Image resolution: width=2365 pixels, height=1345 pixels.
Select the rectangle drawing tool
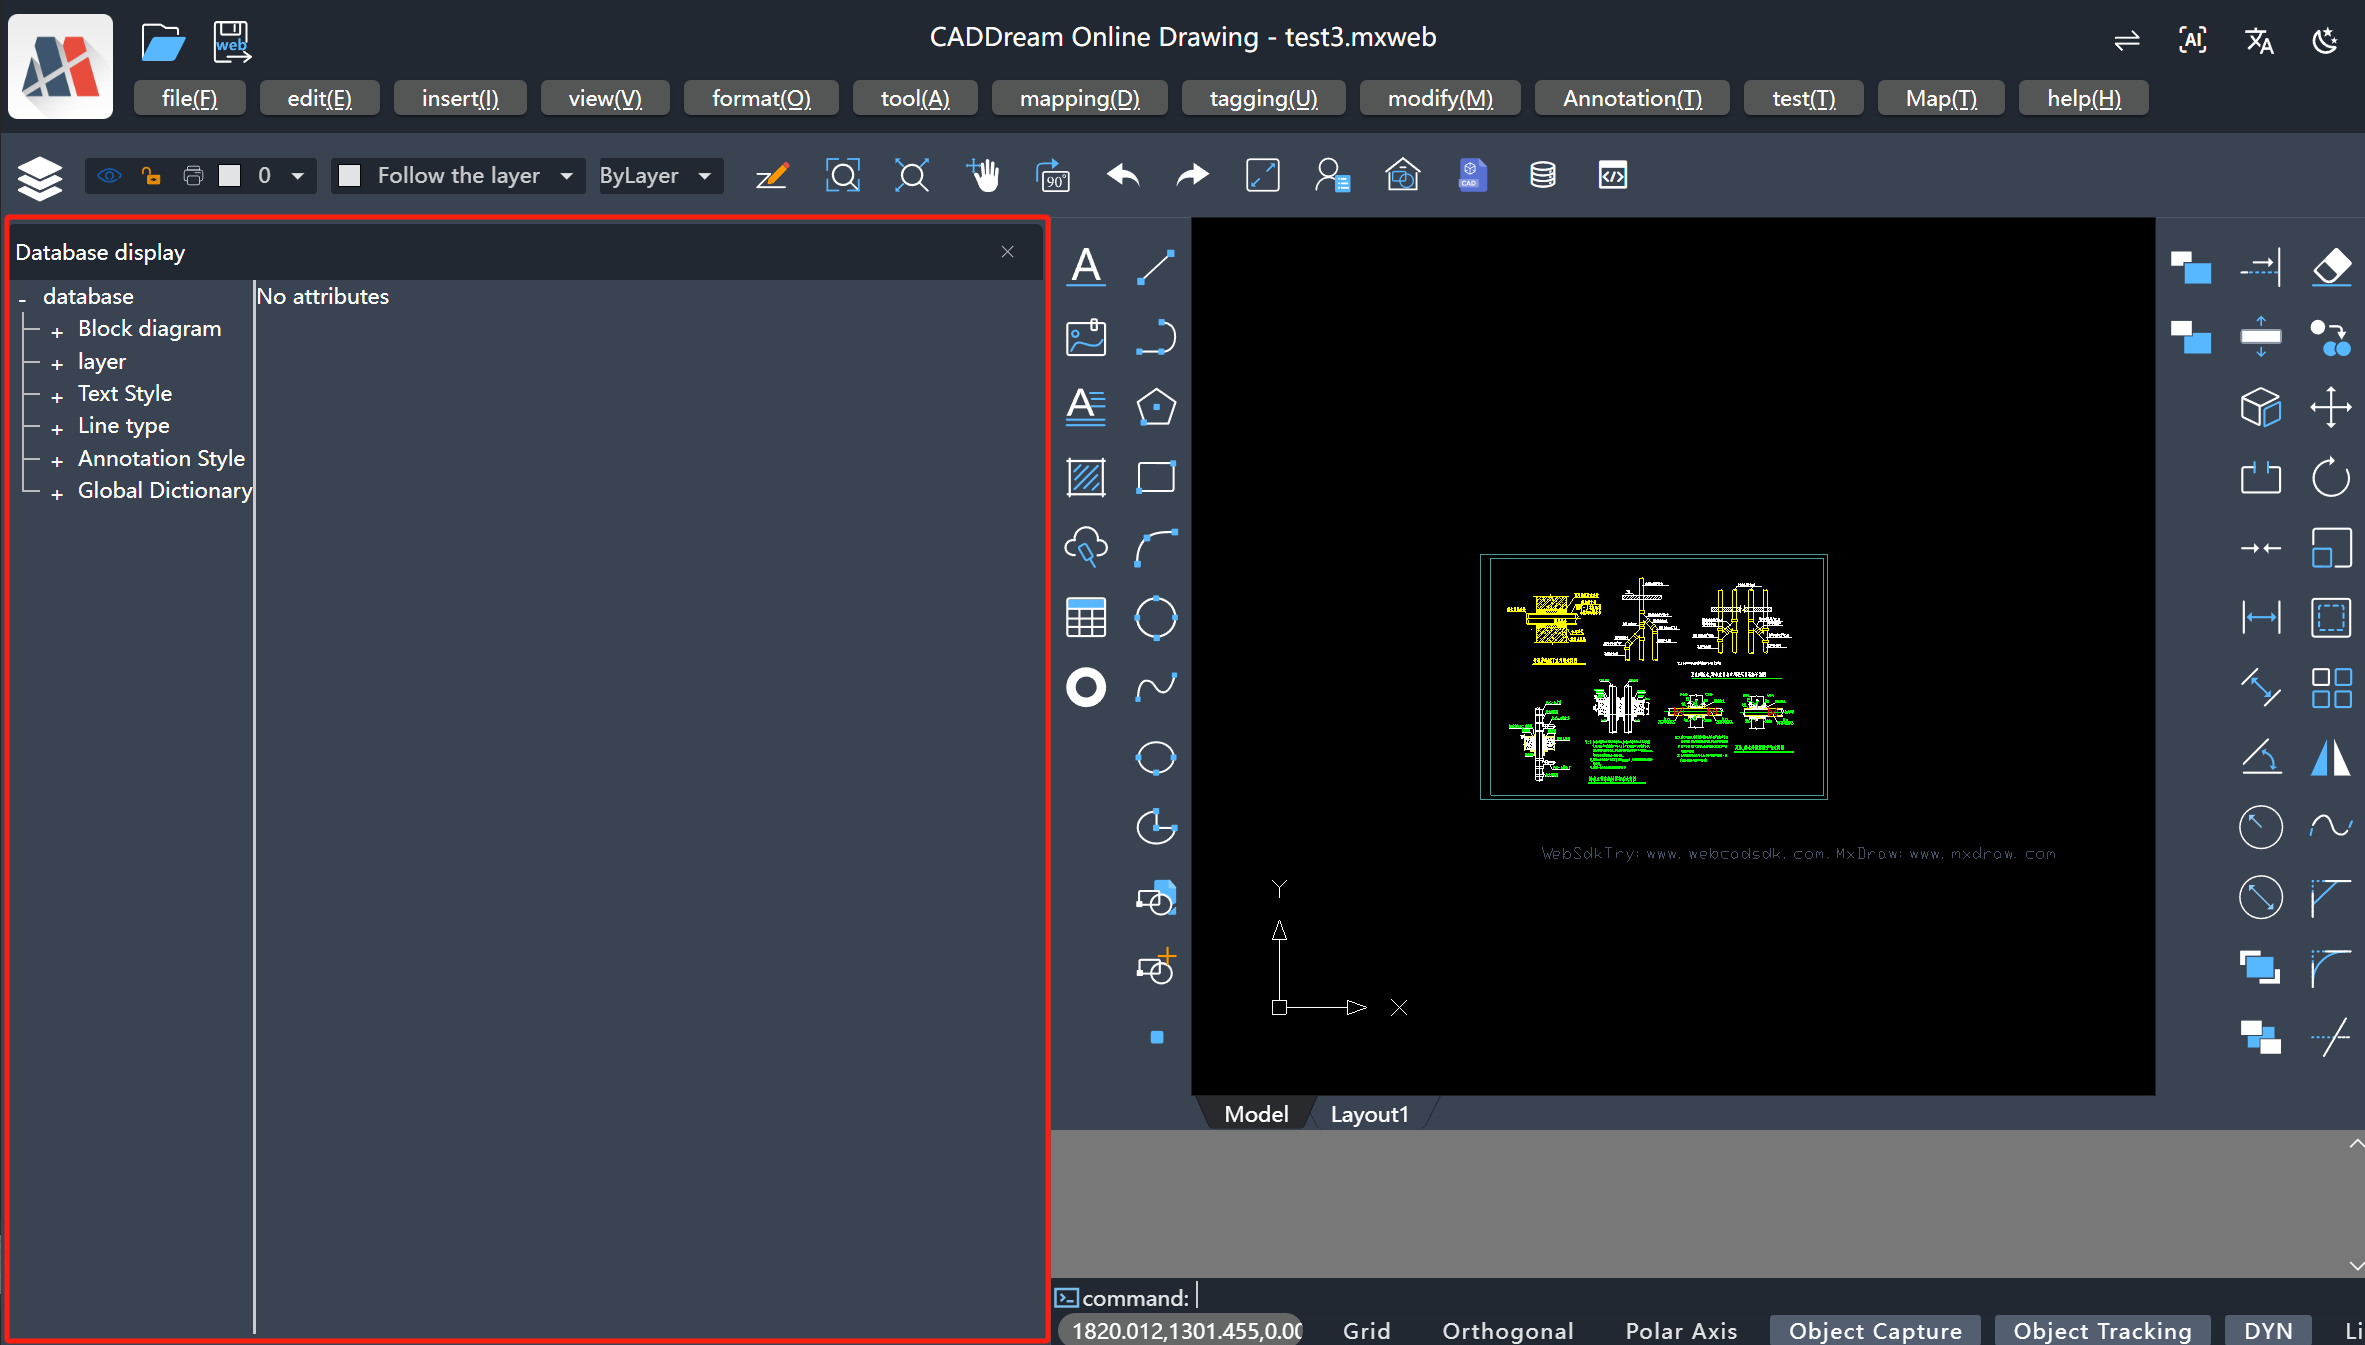[x=1156, y=478]
